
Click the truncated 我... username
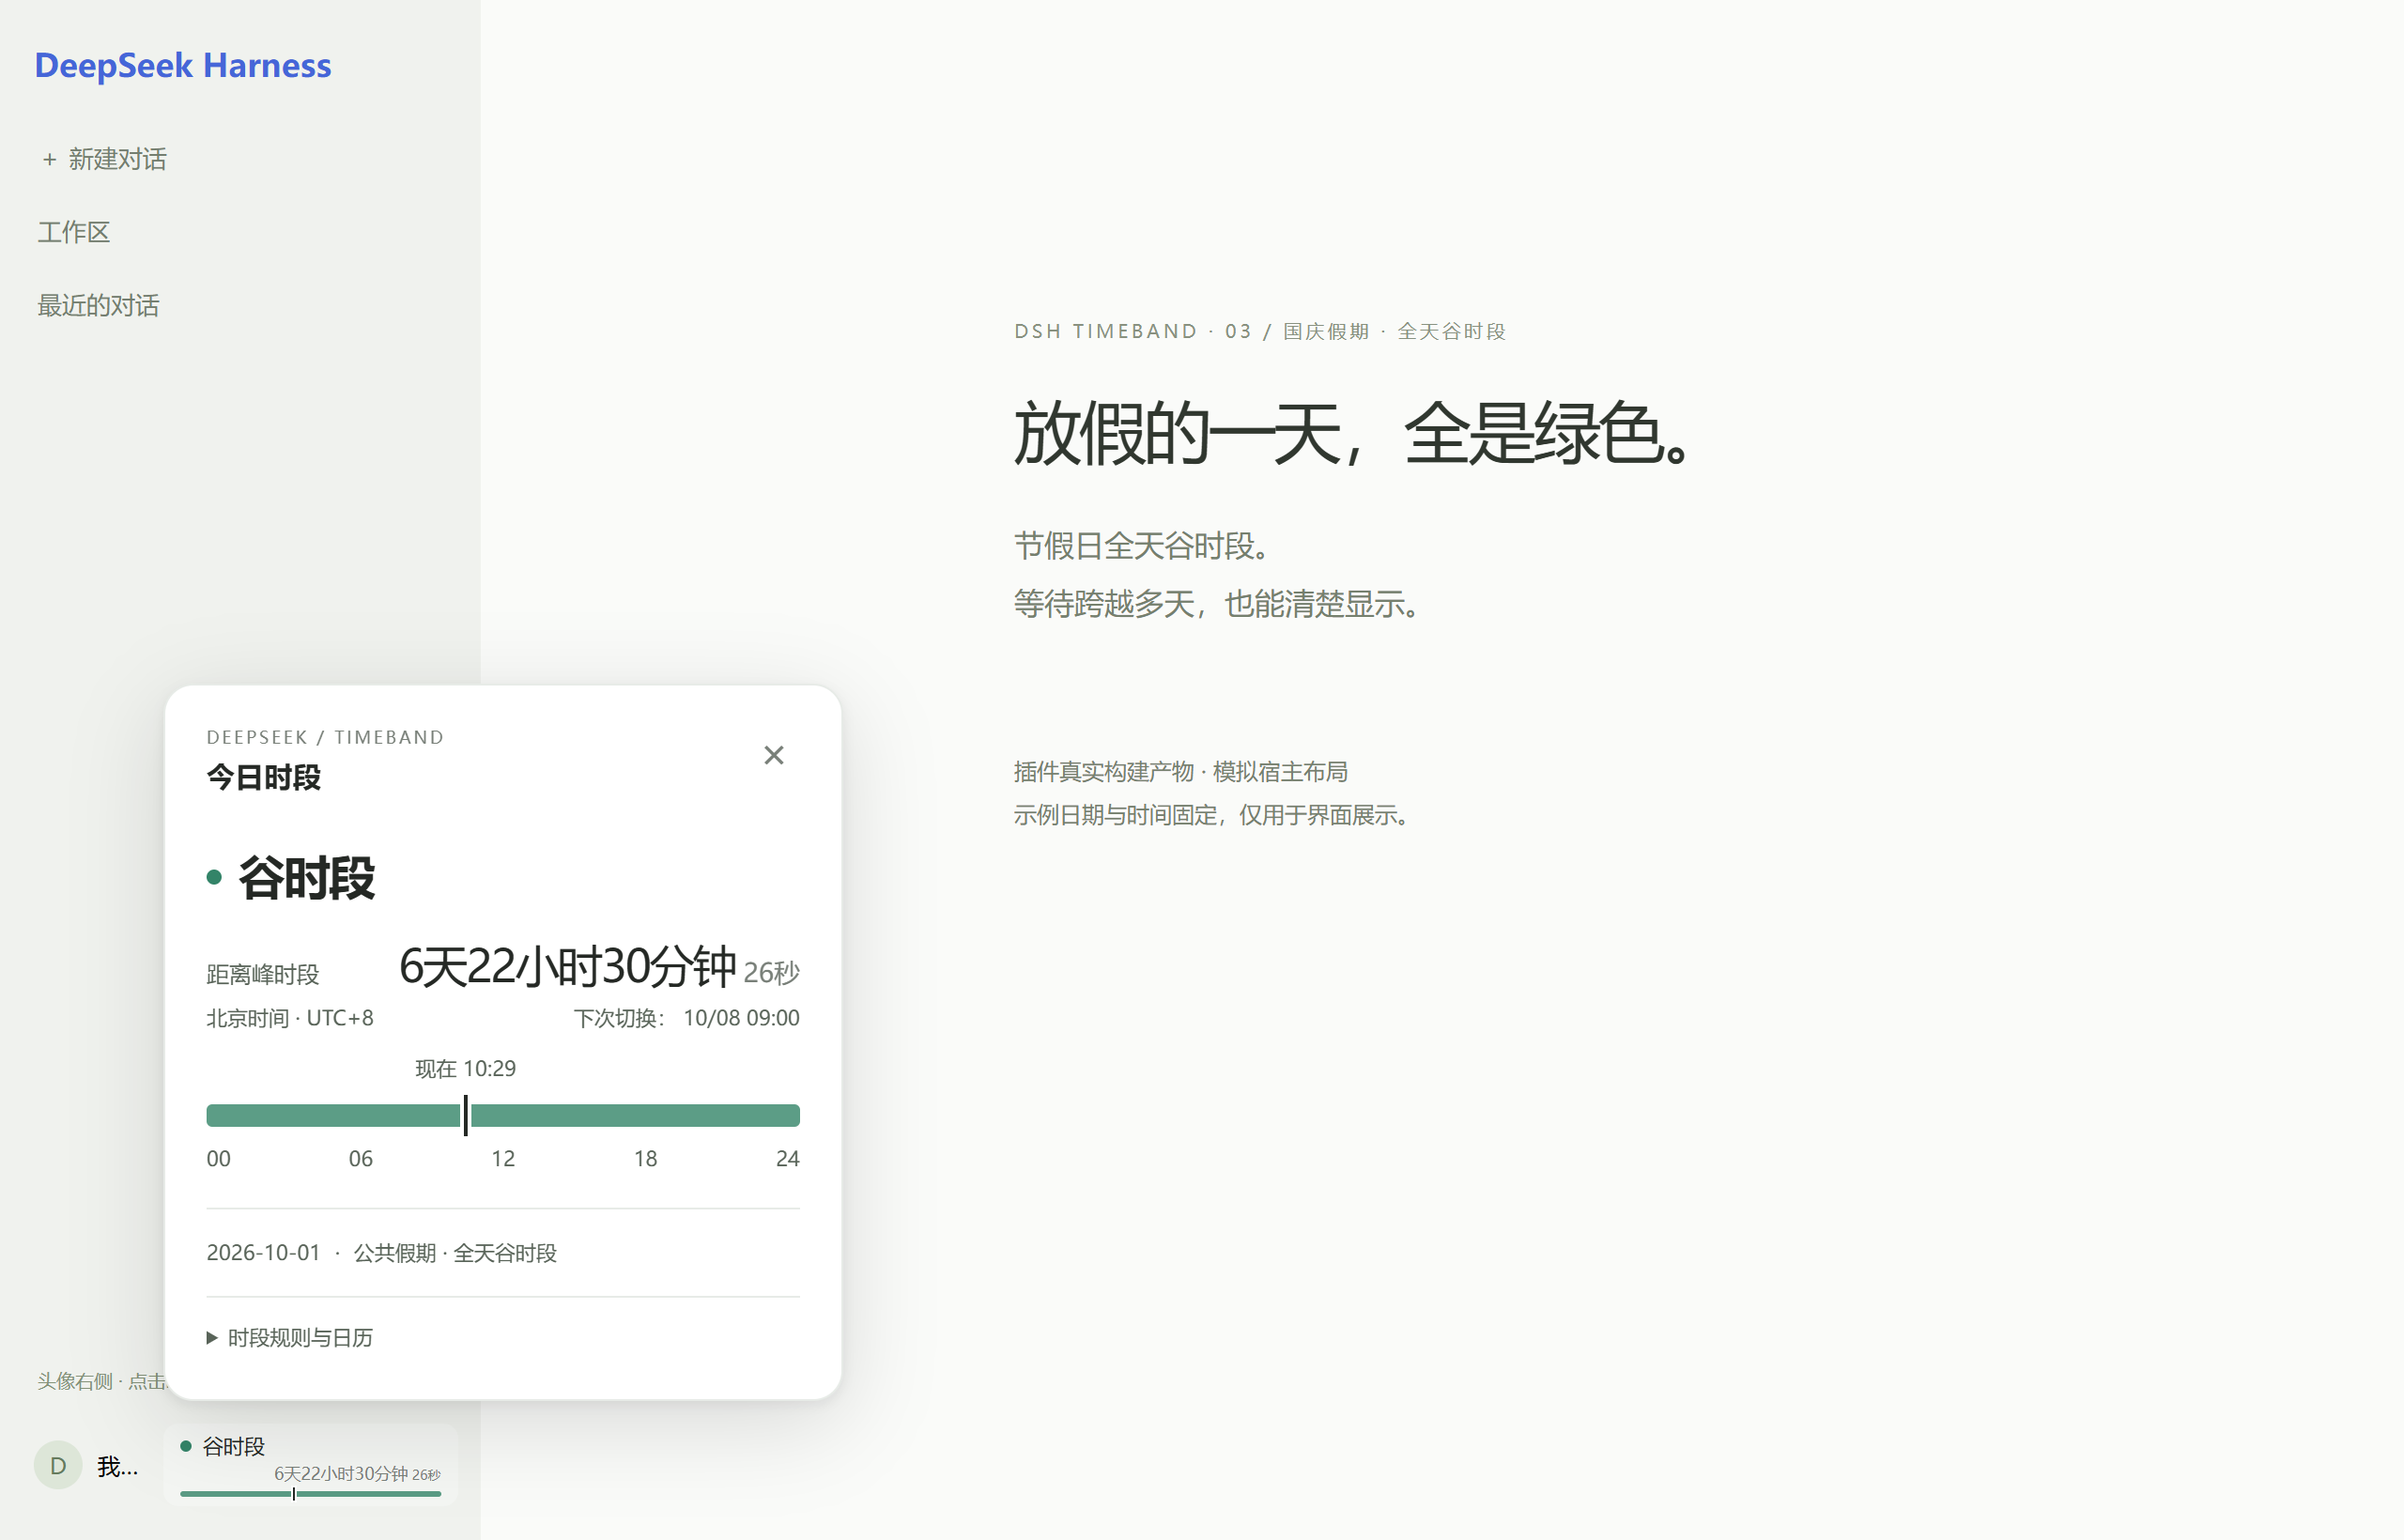click(x=117, y=1466)
